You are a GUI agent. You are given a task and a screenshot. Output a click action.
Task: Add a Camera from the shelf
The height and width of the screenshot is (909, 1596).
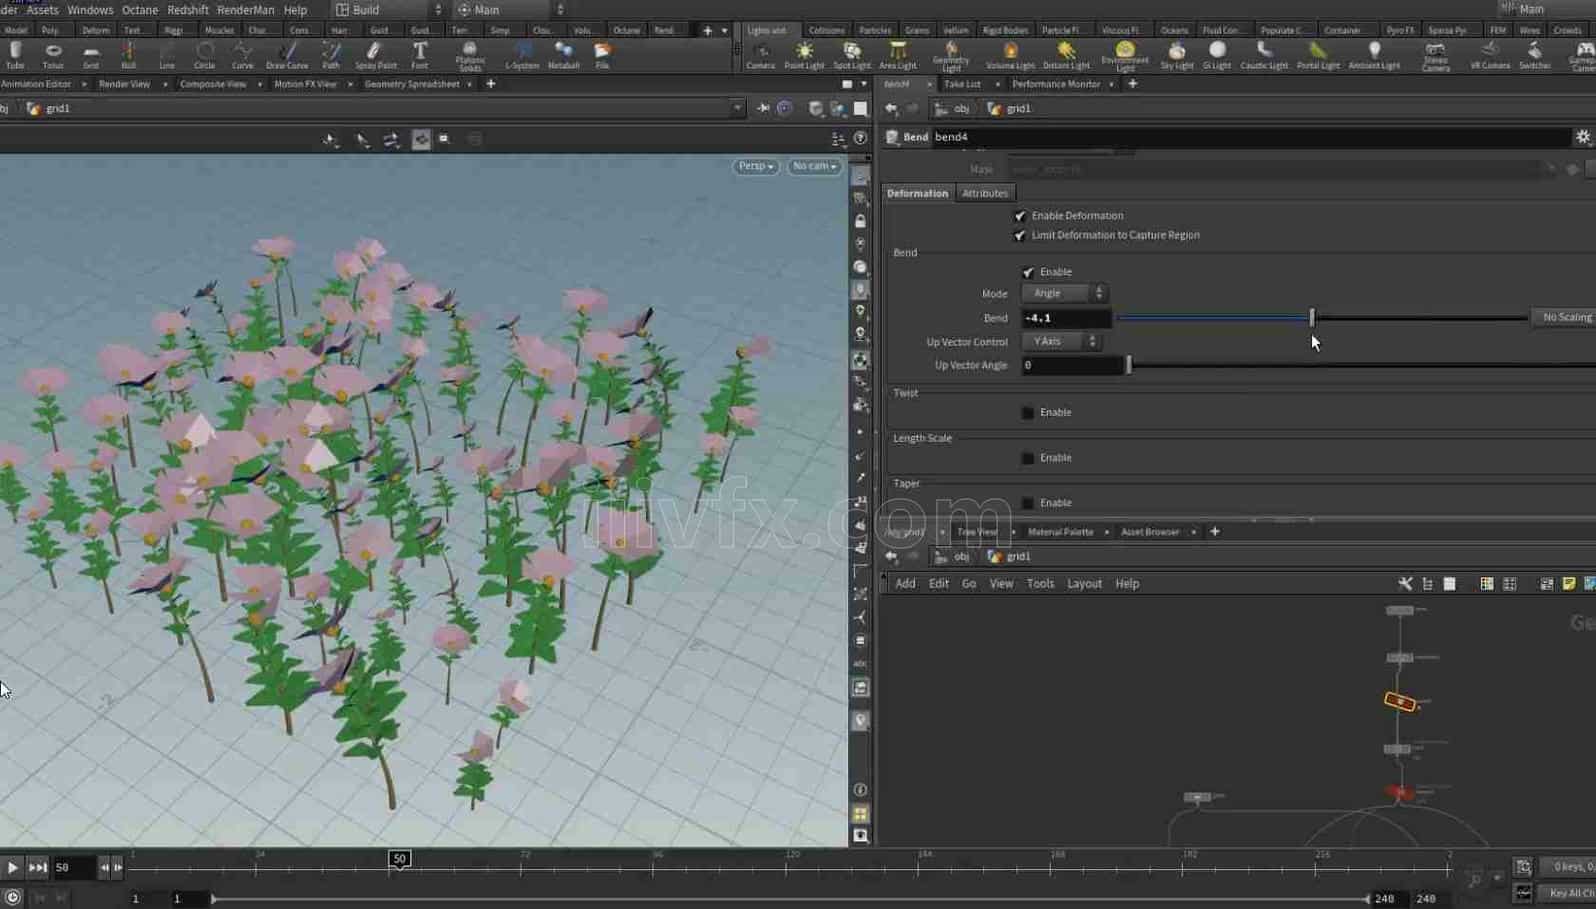[760, 55]
